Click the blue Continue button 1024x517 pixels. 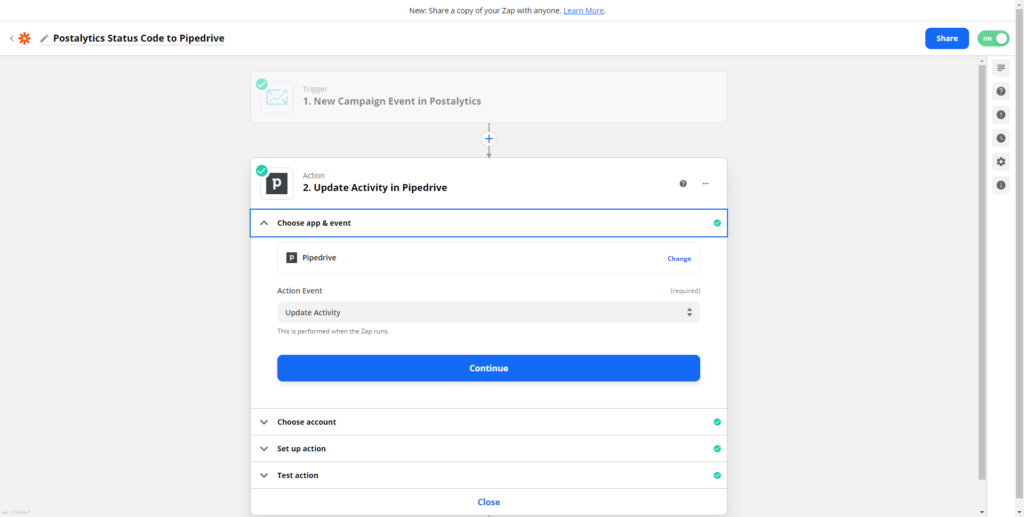tap(488, 368)
